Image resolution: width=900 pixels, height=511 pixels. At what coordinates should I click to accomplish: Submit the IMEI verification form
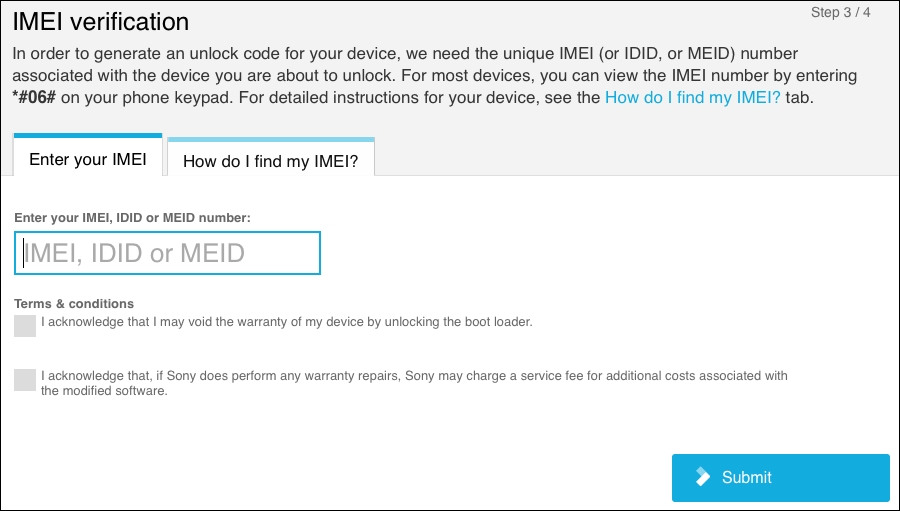pyautogui.click(x=781, y=478)
